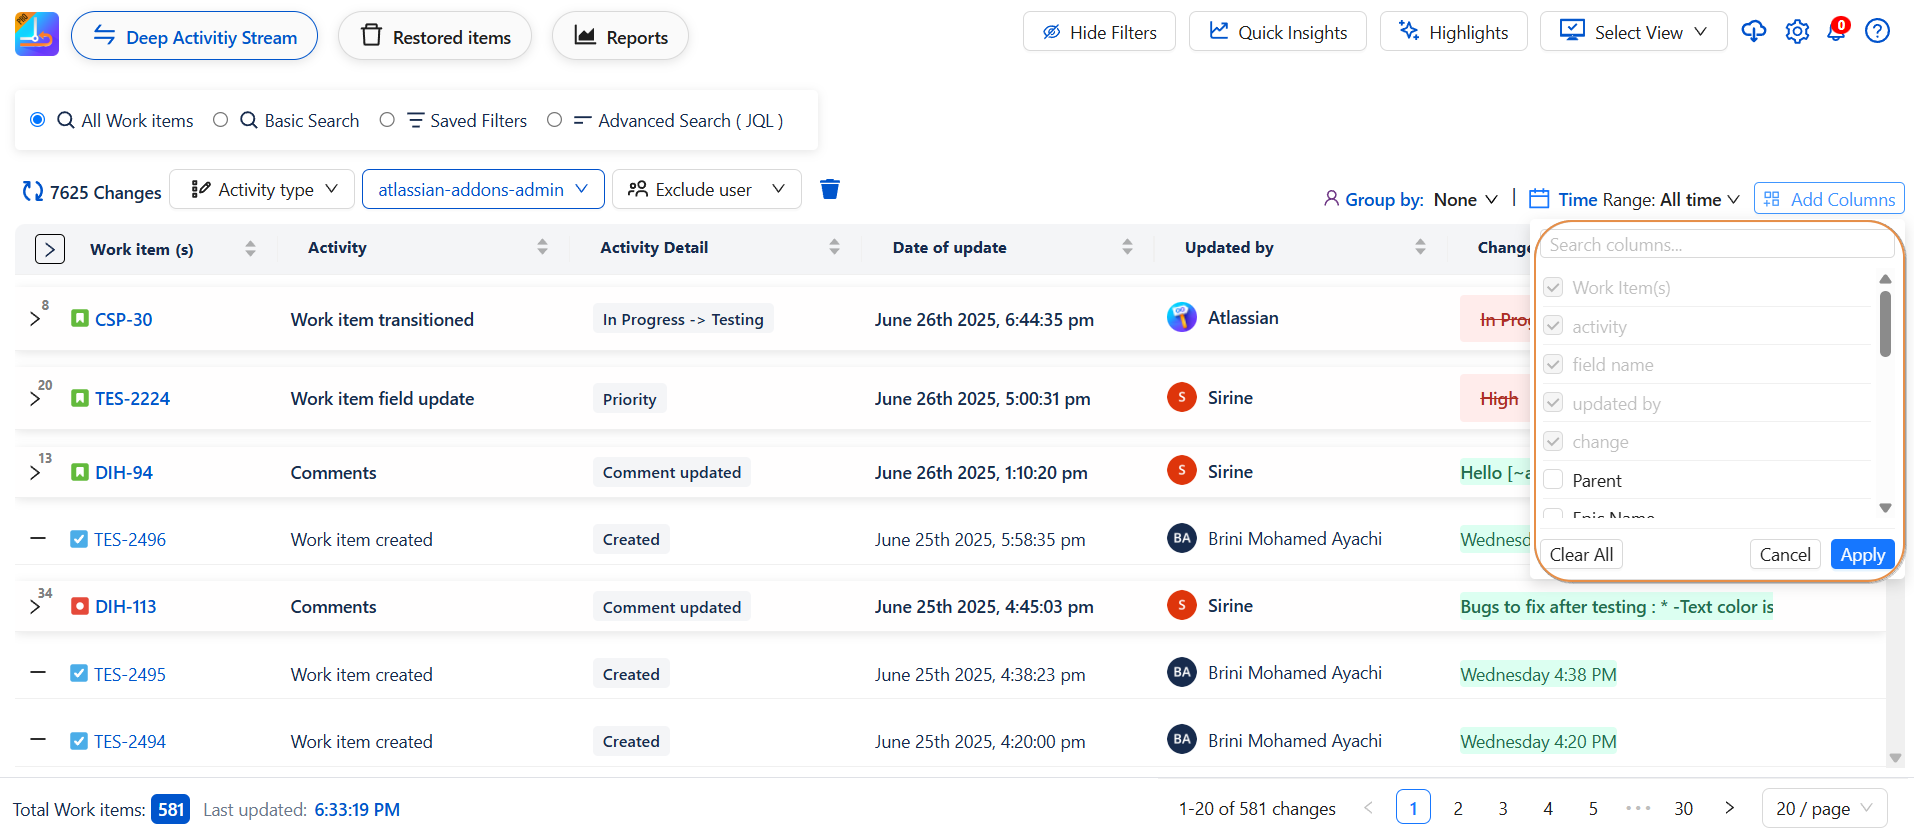Click the blue trash delete filters icon

[x=829, y=190]
